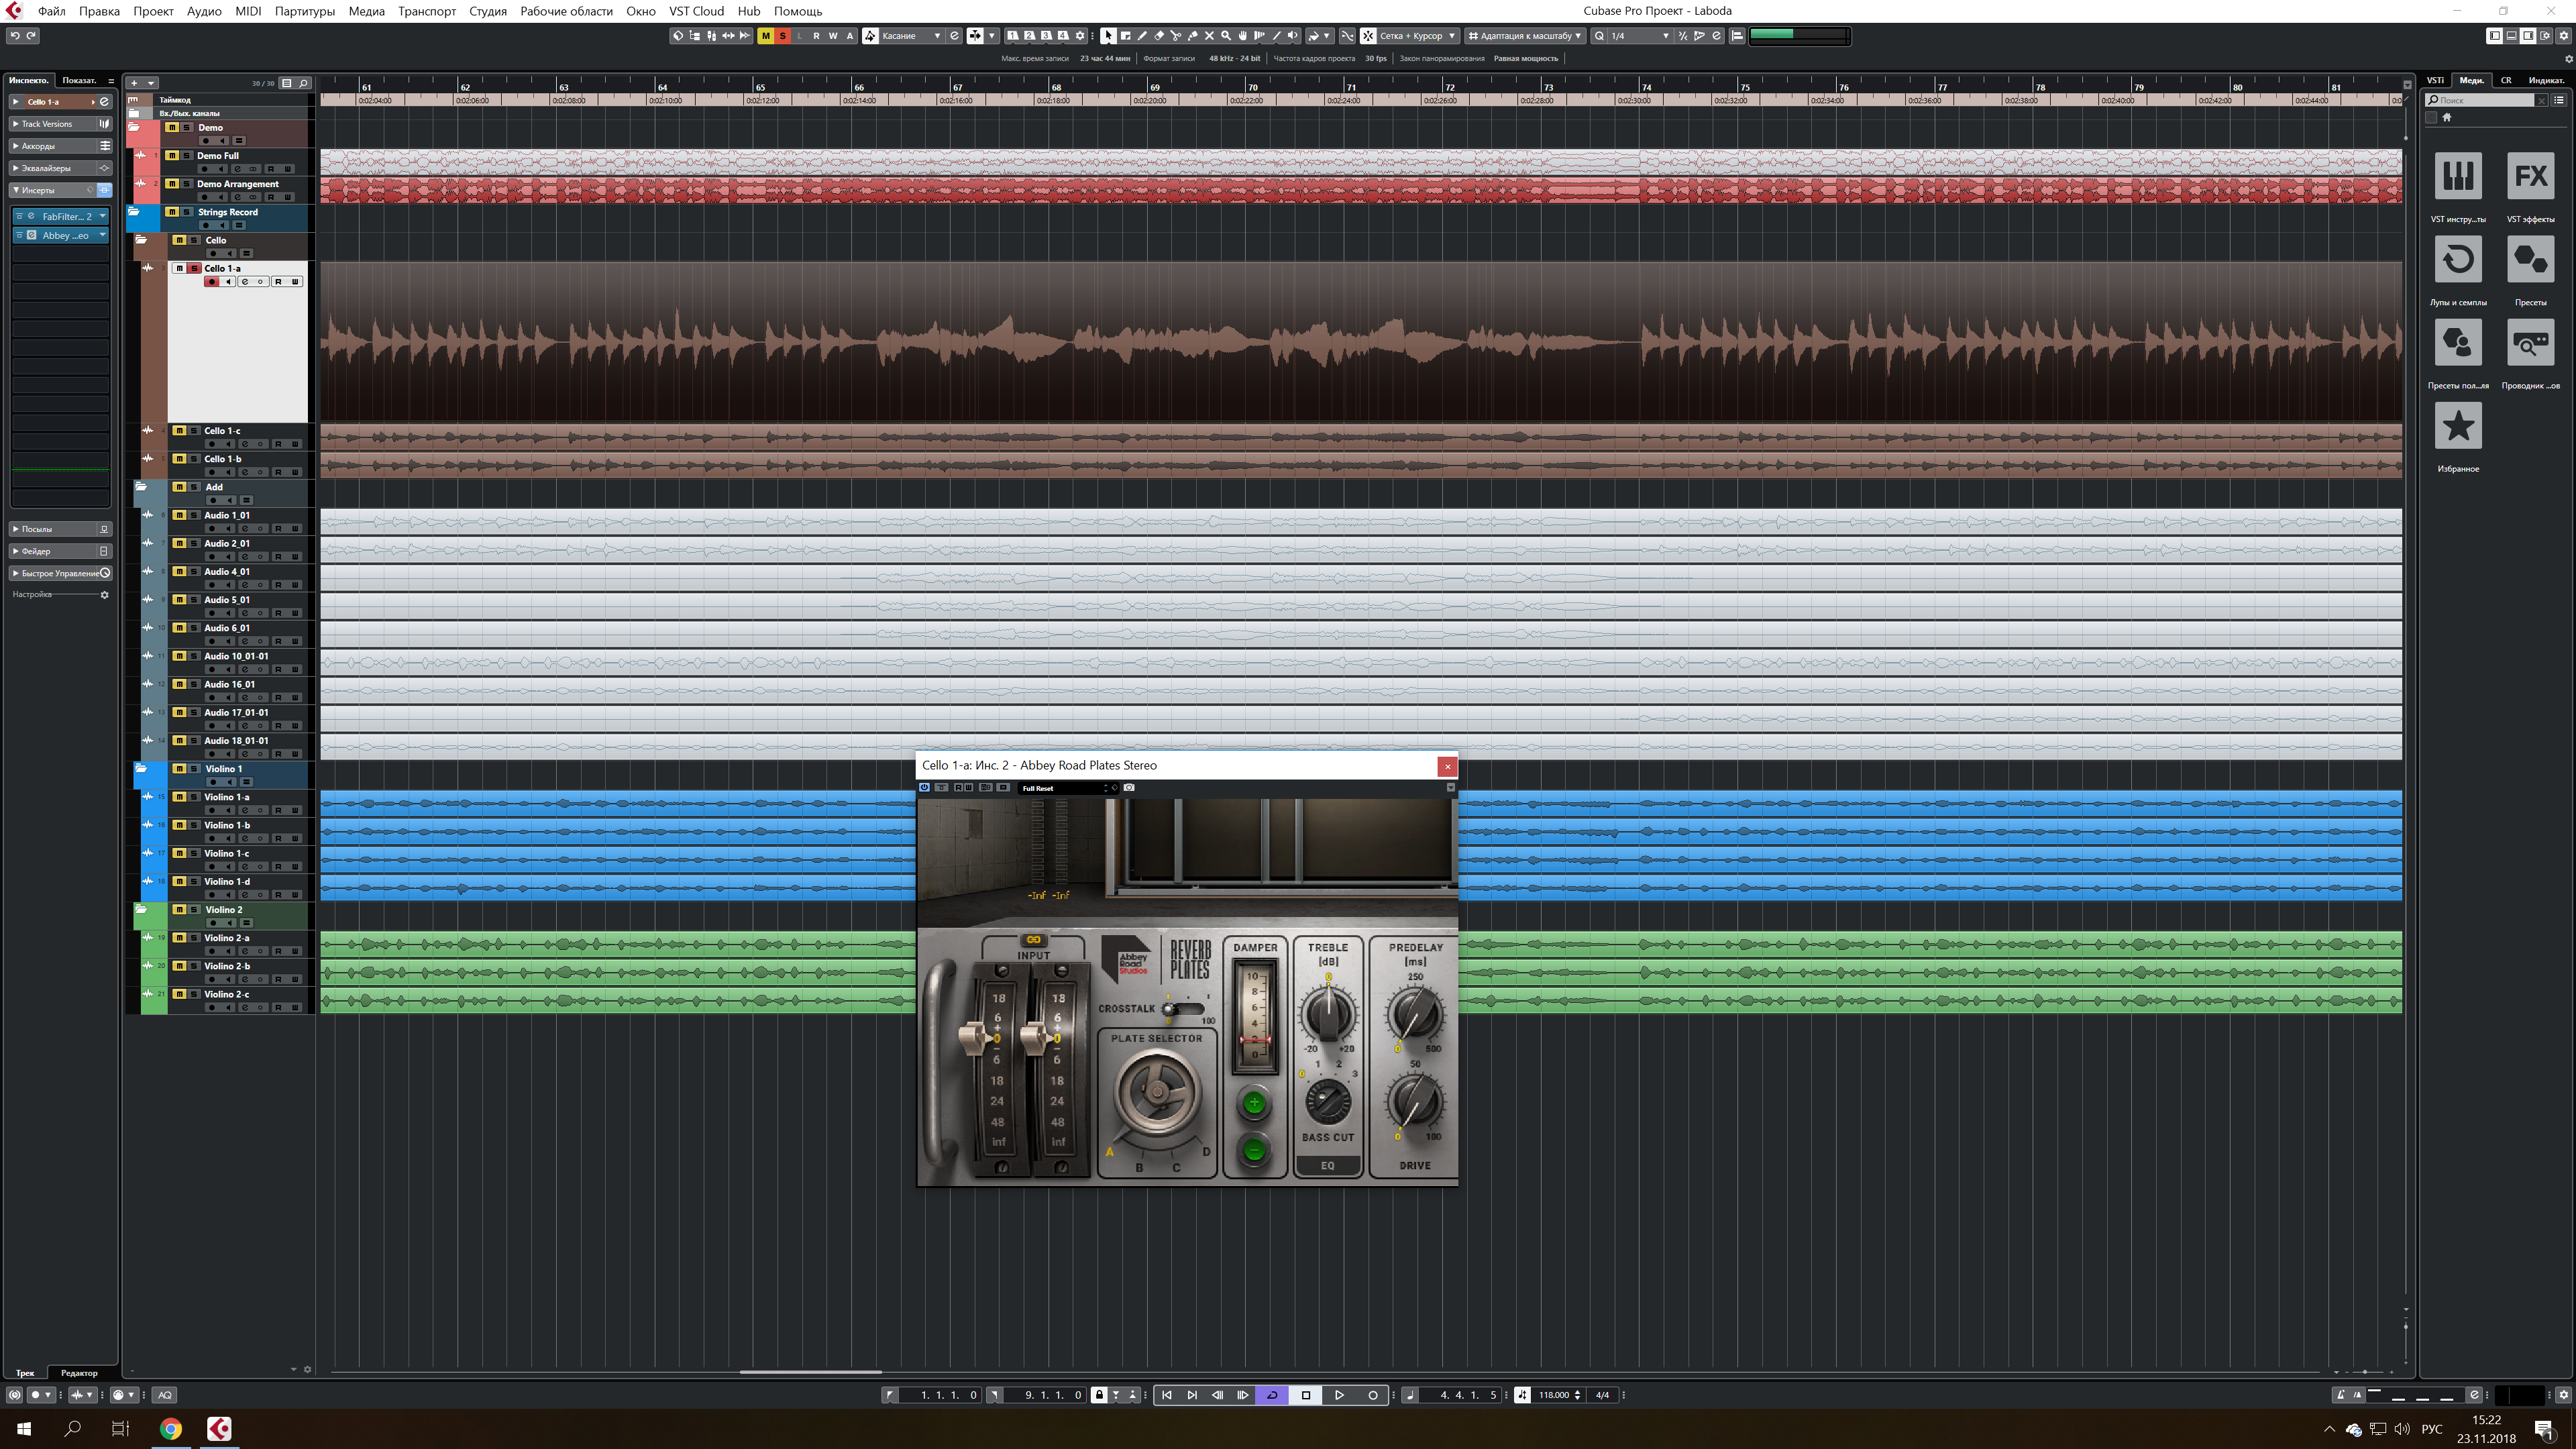The height and width of the screenshot is (1449, 2576).
Task: Toggle global Mute state button M
Action: coord(766,36)
